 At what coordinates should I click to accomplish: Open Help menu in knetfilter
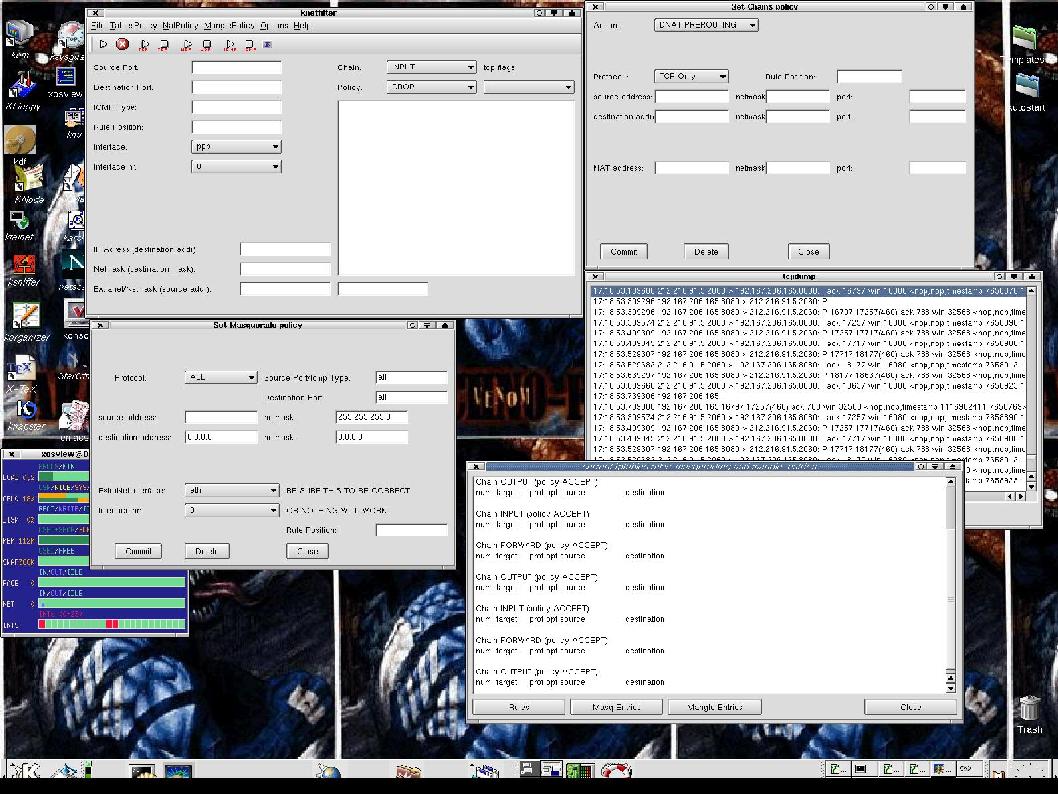click(301, 26)
